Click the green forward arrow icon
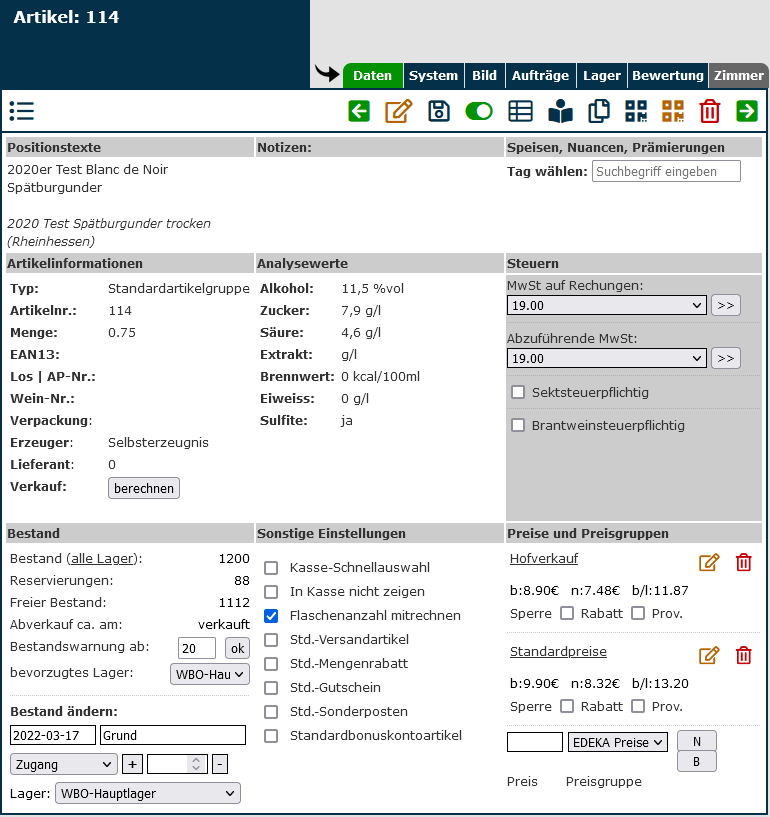The width and height of the screenshot is (770, 817). 747,111
